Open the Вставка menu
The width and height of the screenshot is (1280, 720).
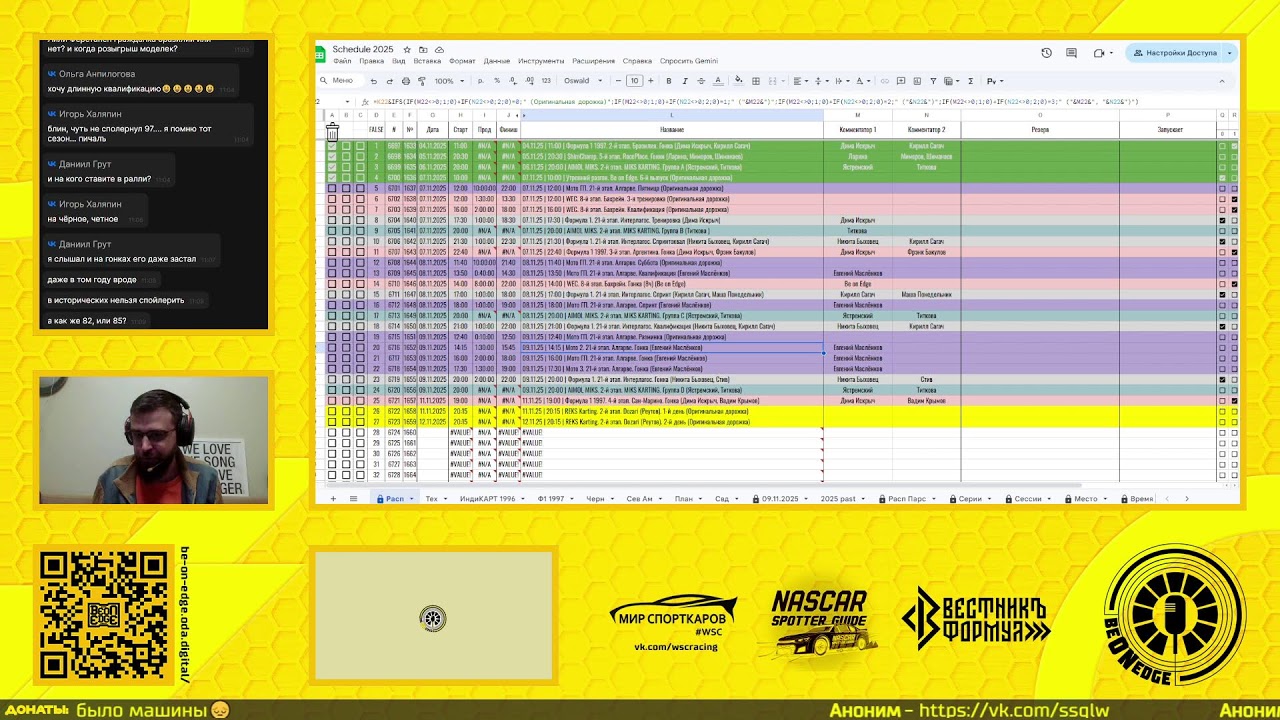427,61
